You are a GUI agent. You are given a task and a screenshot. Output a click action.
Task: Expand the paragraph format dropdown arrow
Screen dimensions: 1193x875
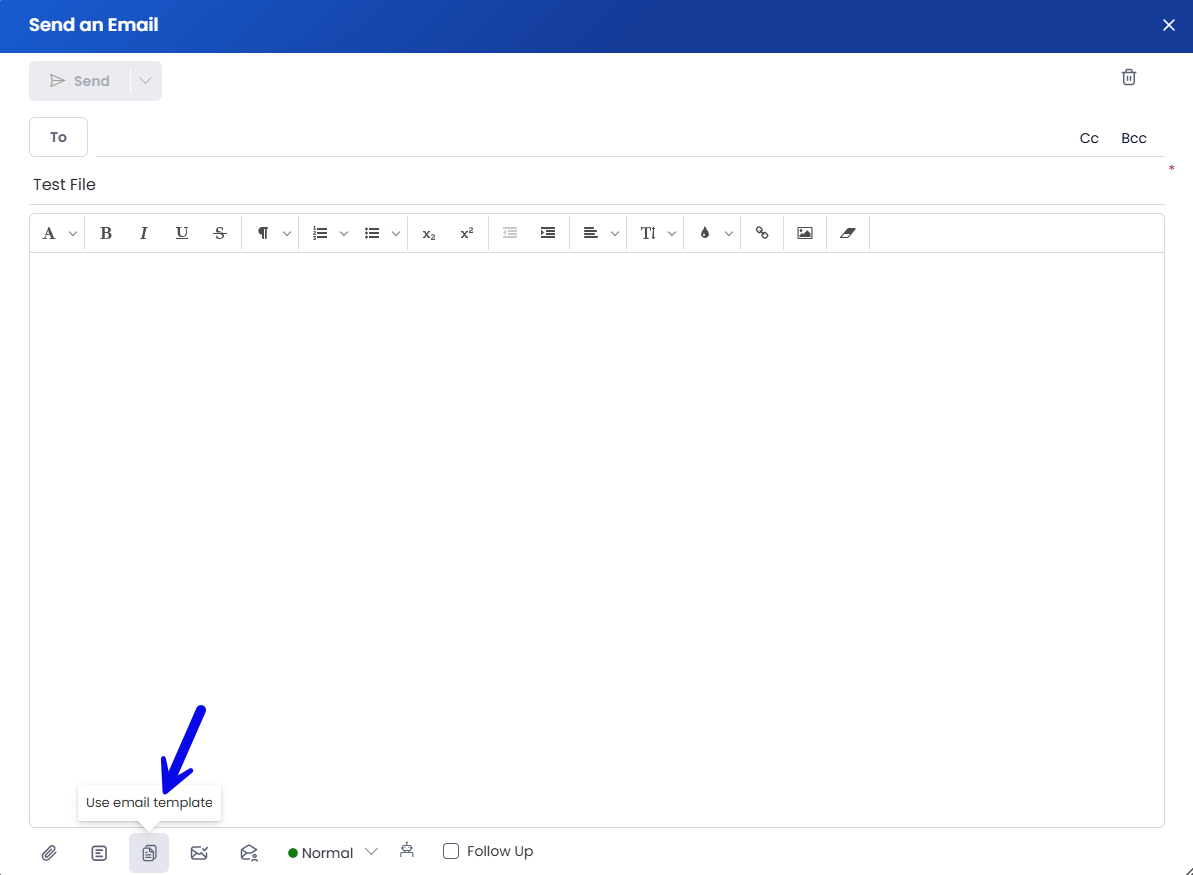pos(287,234)
